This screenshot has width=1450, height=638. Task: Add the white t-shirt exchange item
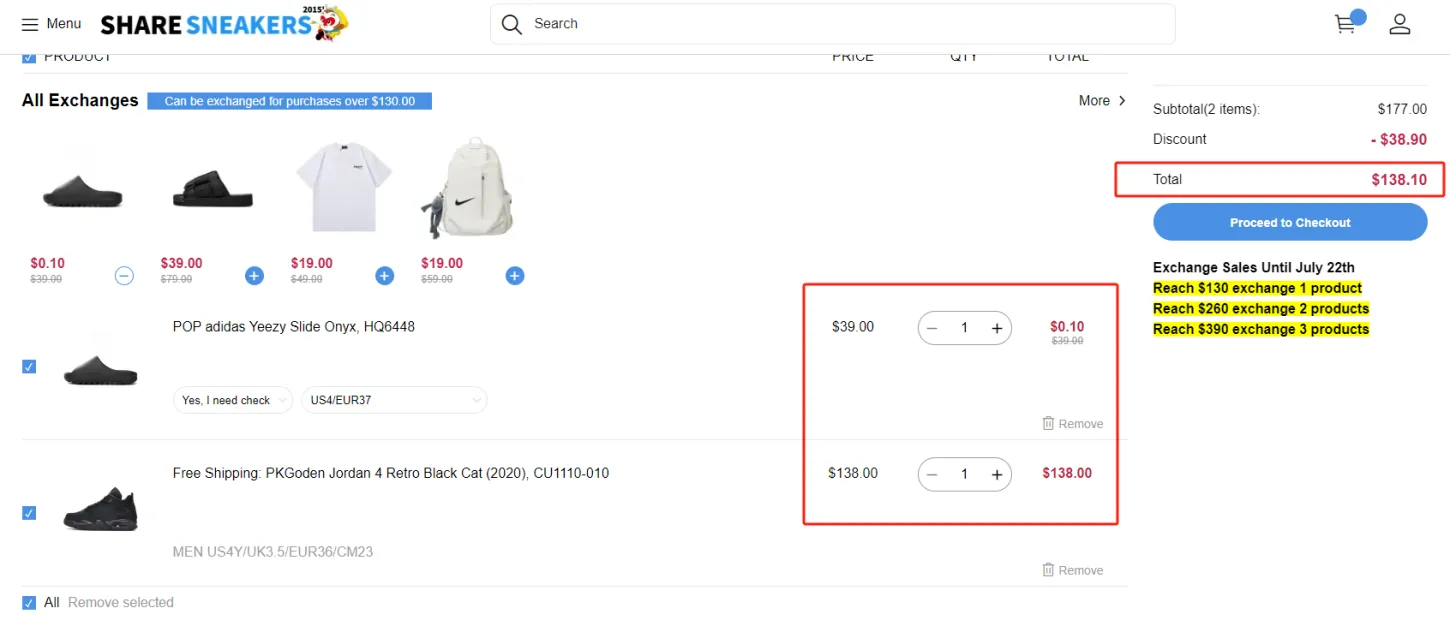tap(384, 275)
